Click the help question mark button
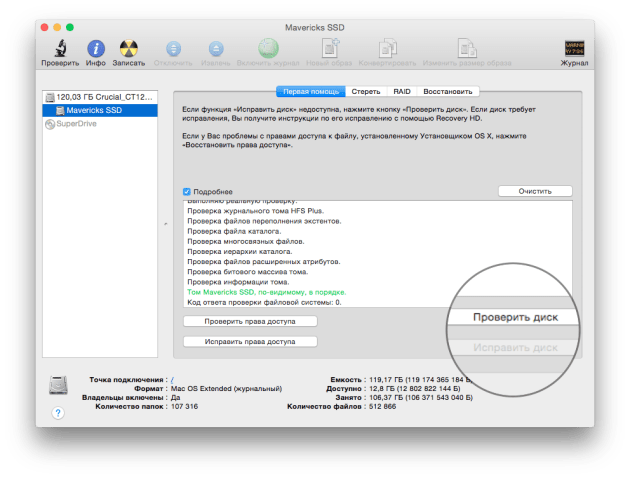This screenshot has height=478, width=630. [x=58, y=413]
